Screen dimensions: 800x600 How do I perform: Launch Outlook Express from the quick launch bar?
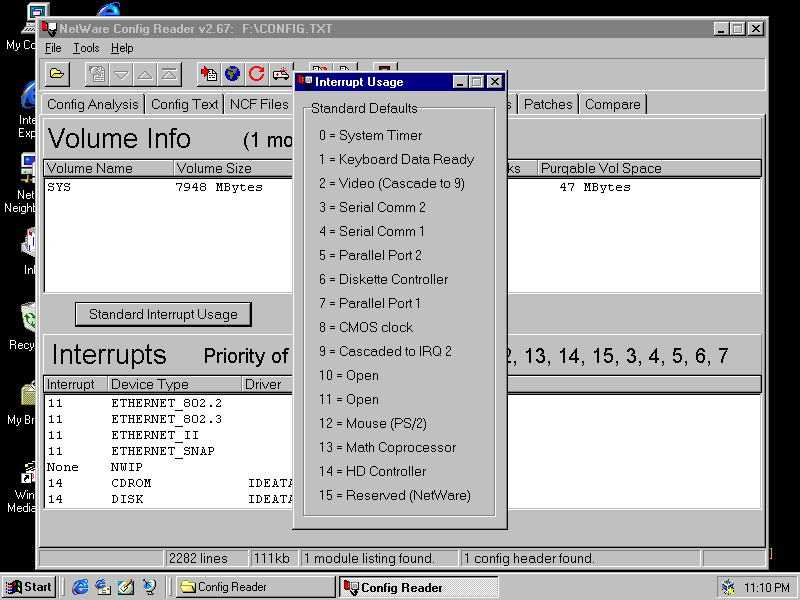[103, 587]
